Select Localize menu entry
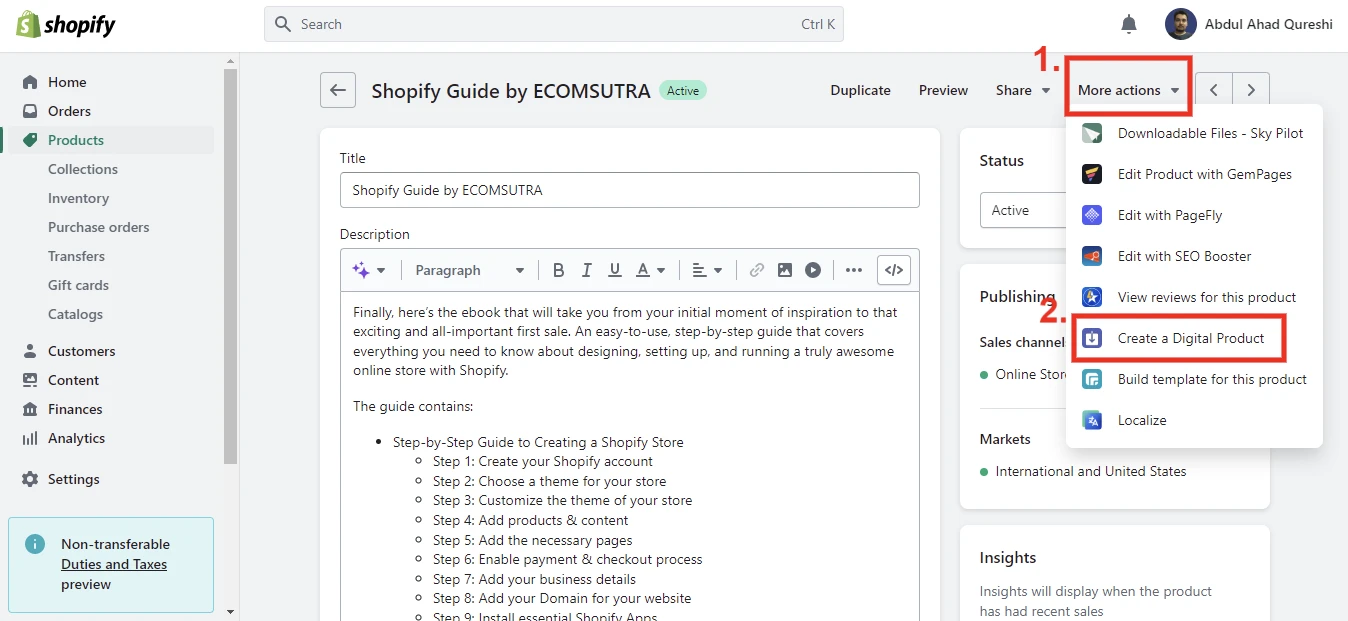Screen dimensions: 1348x621 pyautogui.click(x=1194, y=420)
